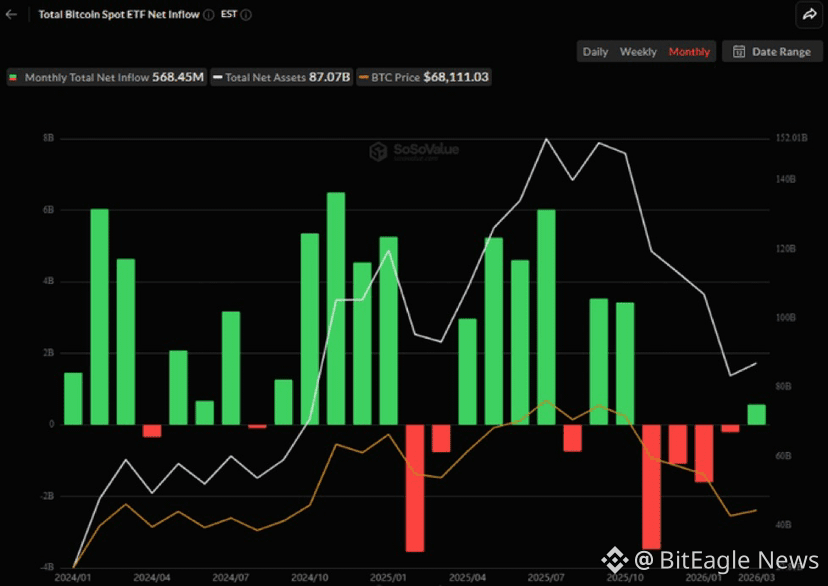
Task: Click the 152.01B right axis label
Action: (791, 138)
